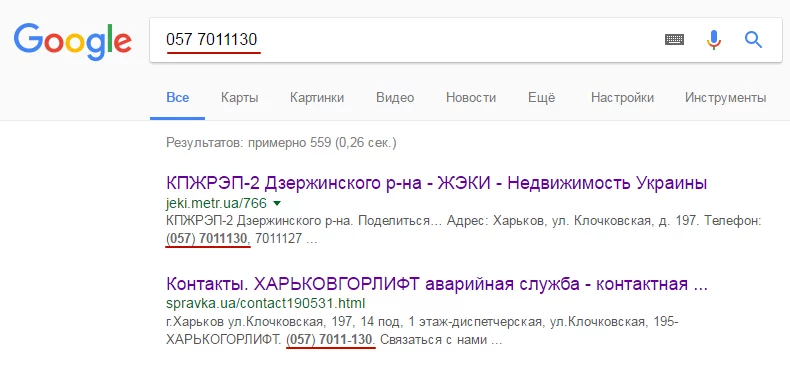Open the КПЖРЭП-2 Дзержинского р-на result
Viewport: 790px width, 365px height.
pyautogui.click(x=436, y=184)
